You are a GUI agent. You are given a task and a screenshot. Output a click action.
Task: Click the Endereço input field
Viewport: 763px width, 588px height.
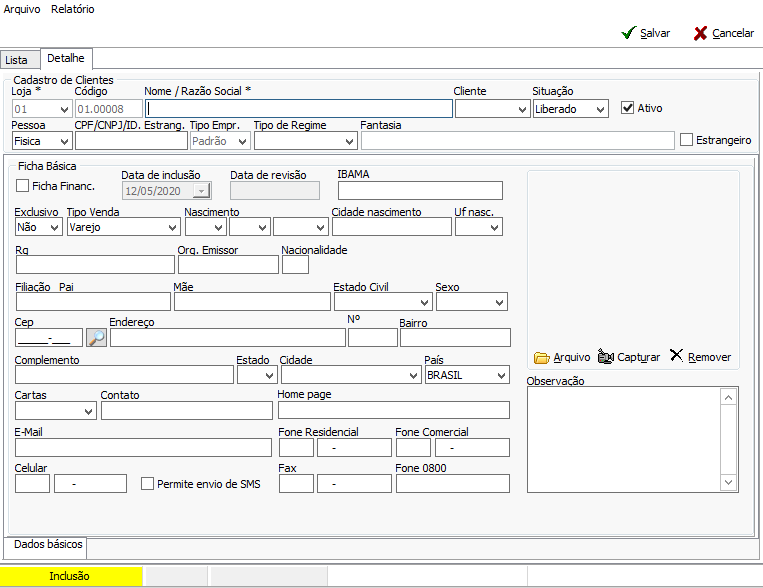(228, 338)
